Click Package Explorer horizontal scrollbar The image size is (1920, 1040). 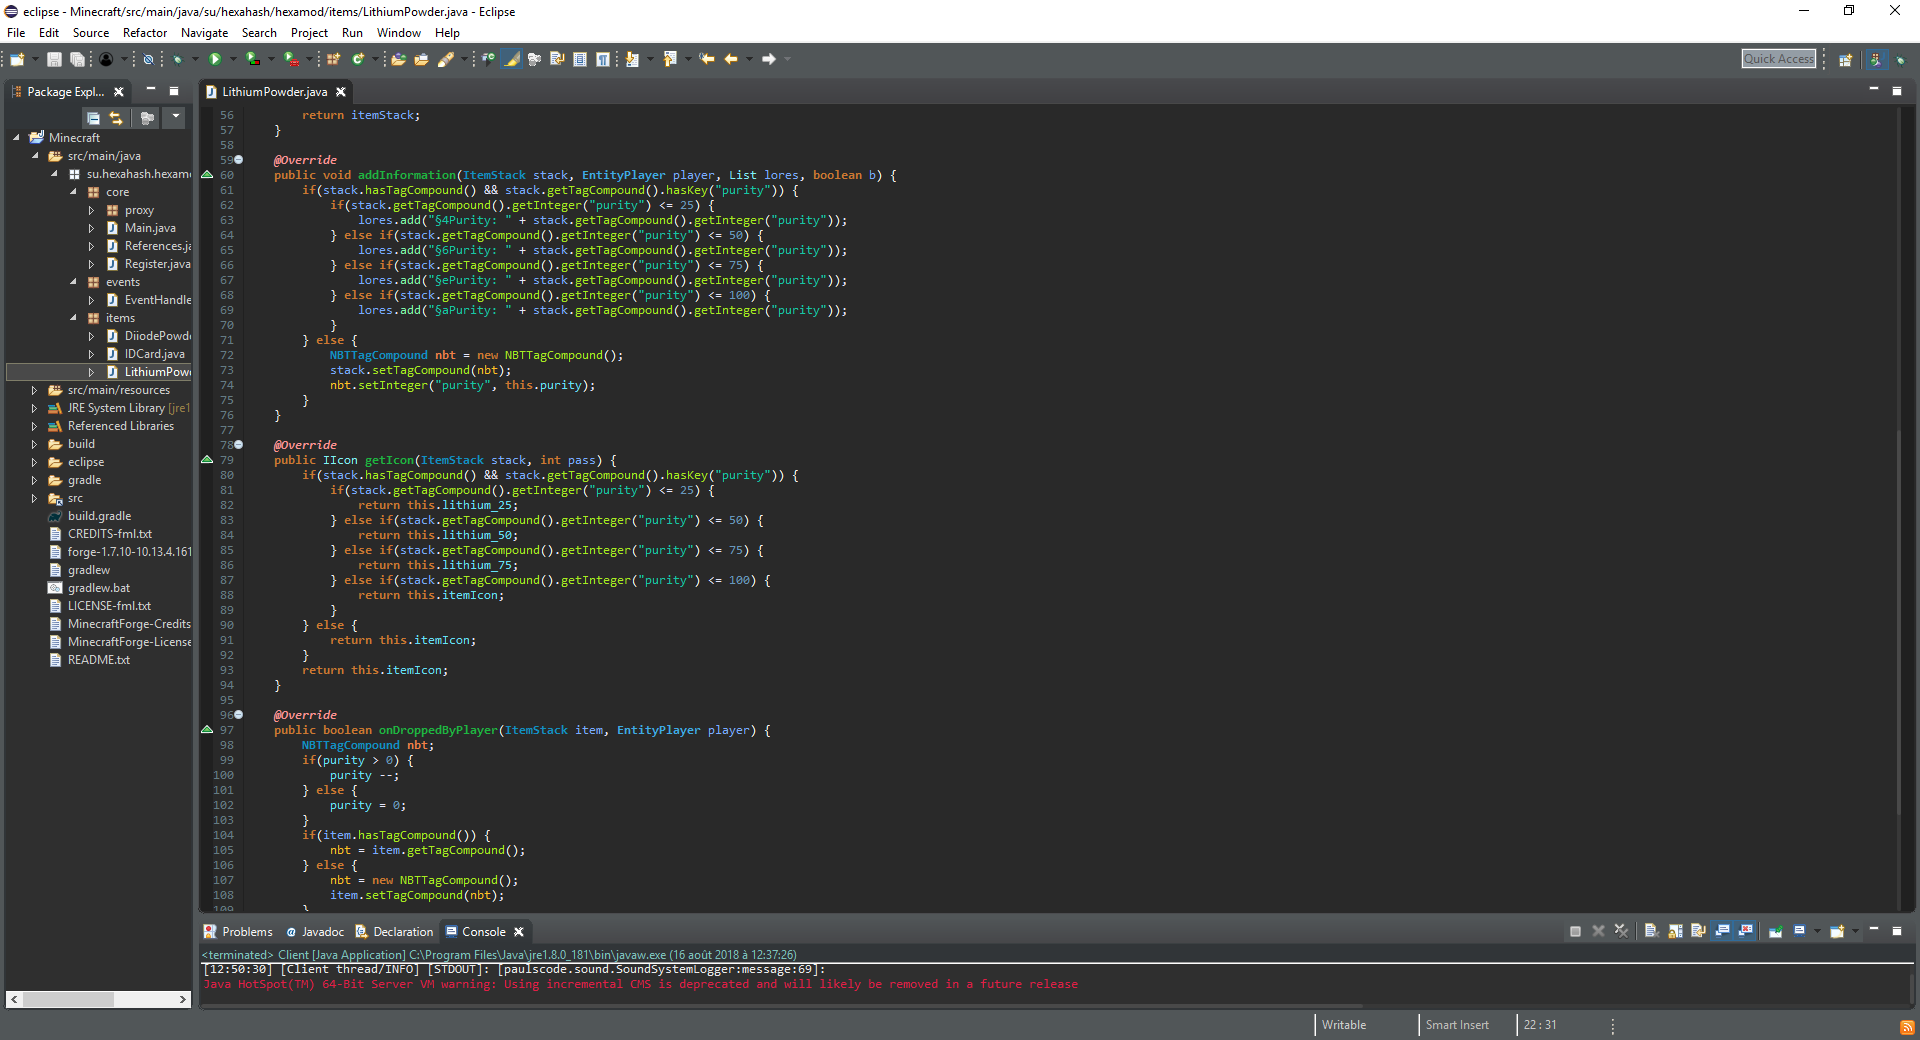pyautogui.click(x=68, y=999)
